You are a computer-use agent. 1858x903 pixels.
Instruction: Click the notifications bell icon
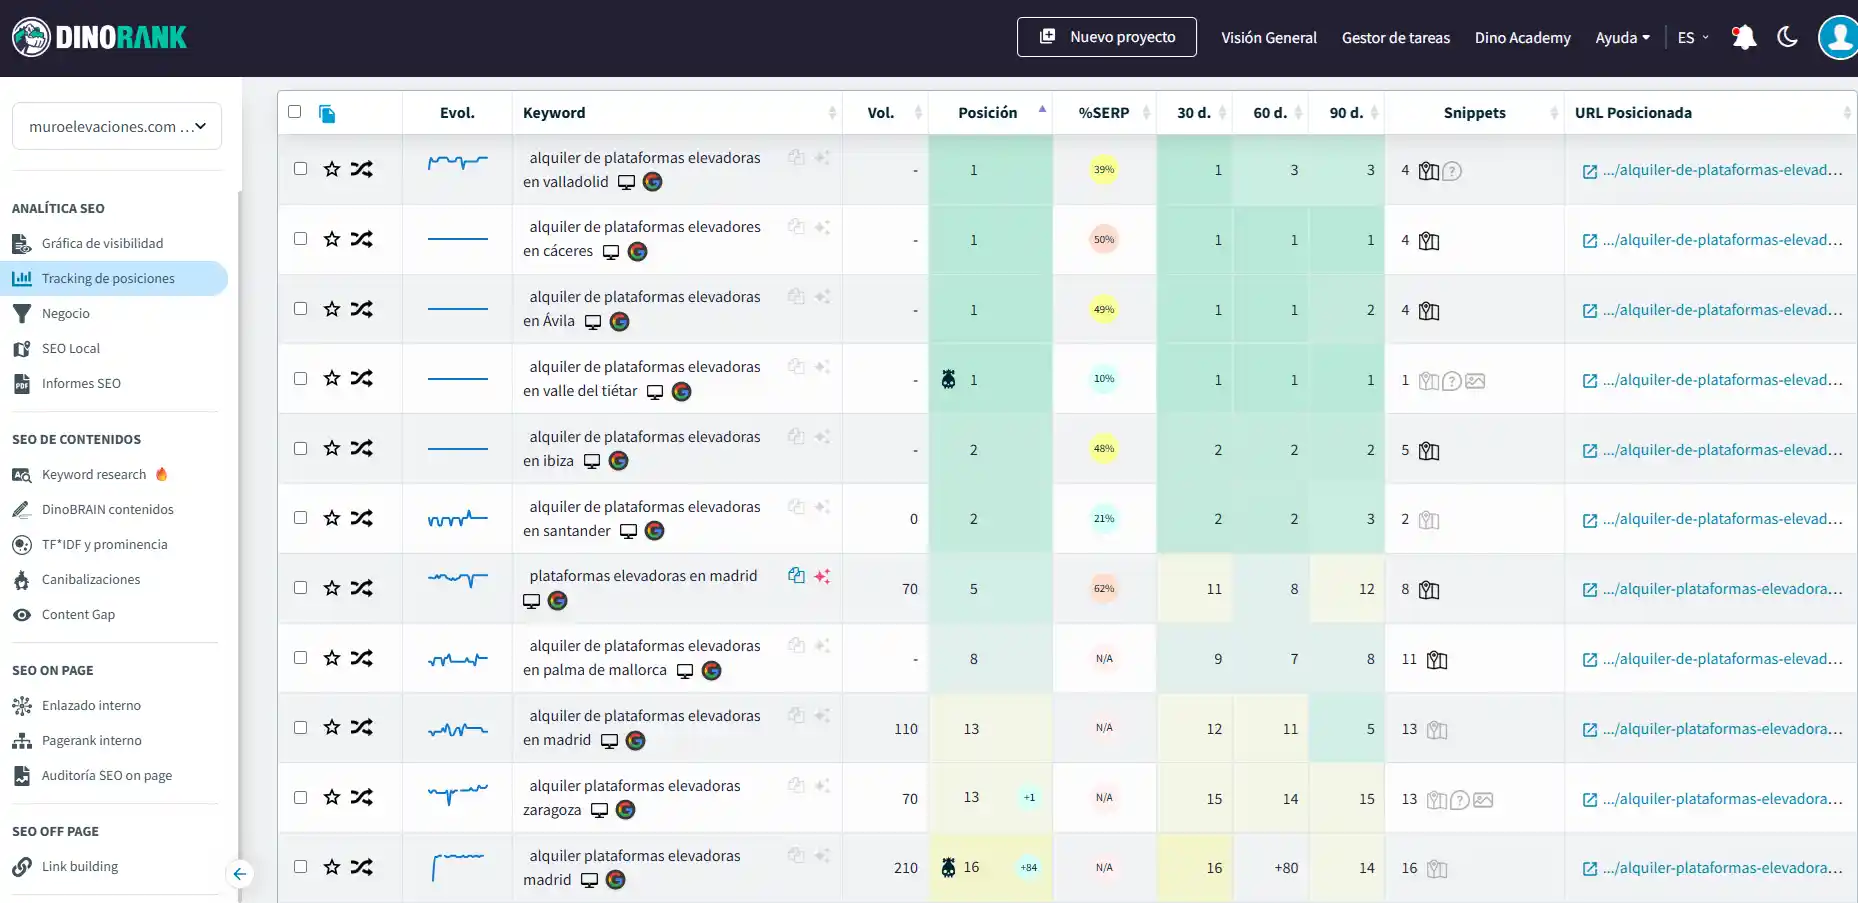1744,38
